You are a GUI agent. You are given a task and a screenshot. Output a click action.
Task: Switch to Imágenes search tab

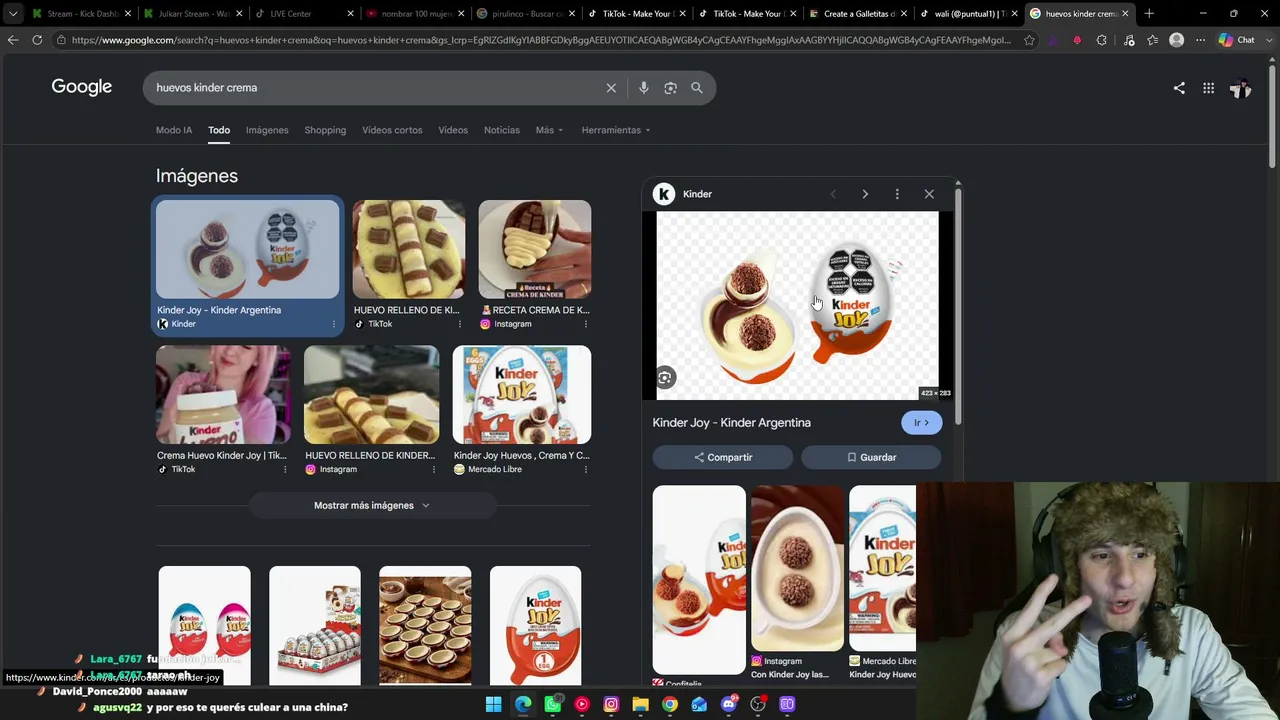(x=267, y=130)
